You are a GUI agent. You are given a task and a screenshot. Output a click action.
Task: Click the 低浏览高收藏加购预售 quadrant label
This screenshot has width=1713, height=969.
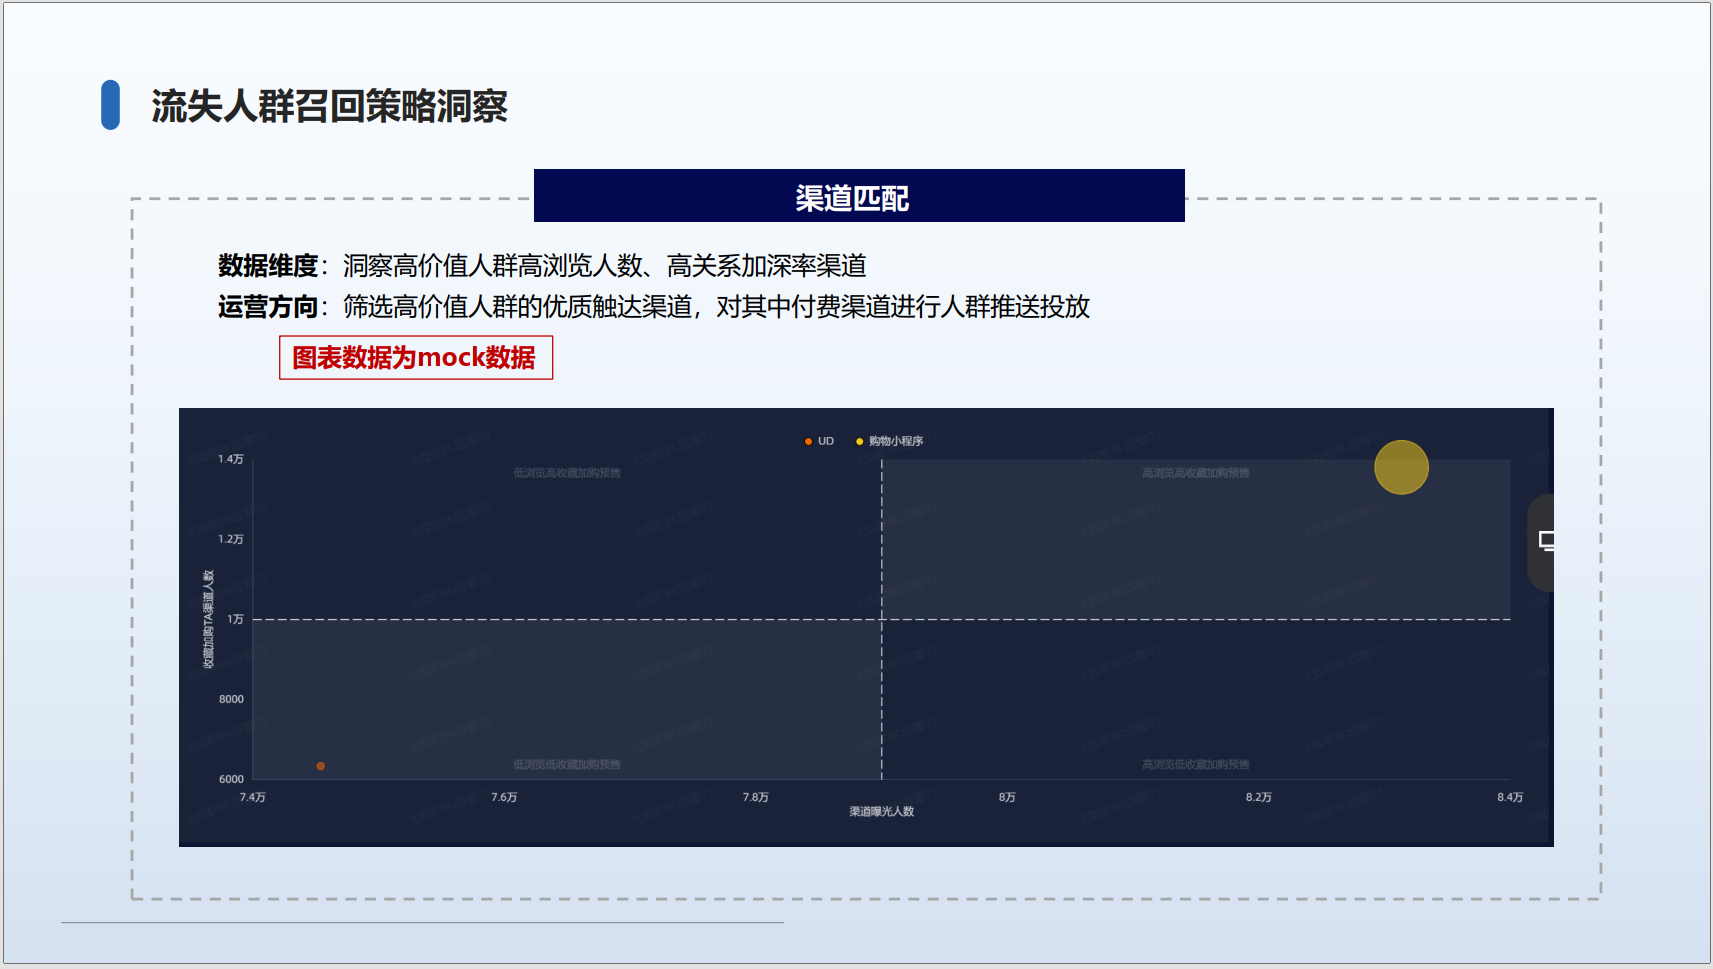click(567, 473)
